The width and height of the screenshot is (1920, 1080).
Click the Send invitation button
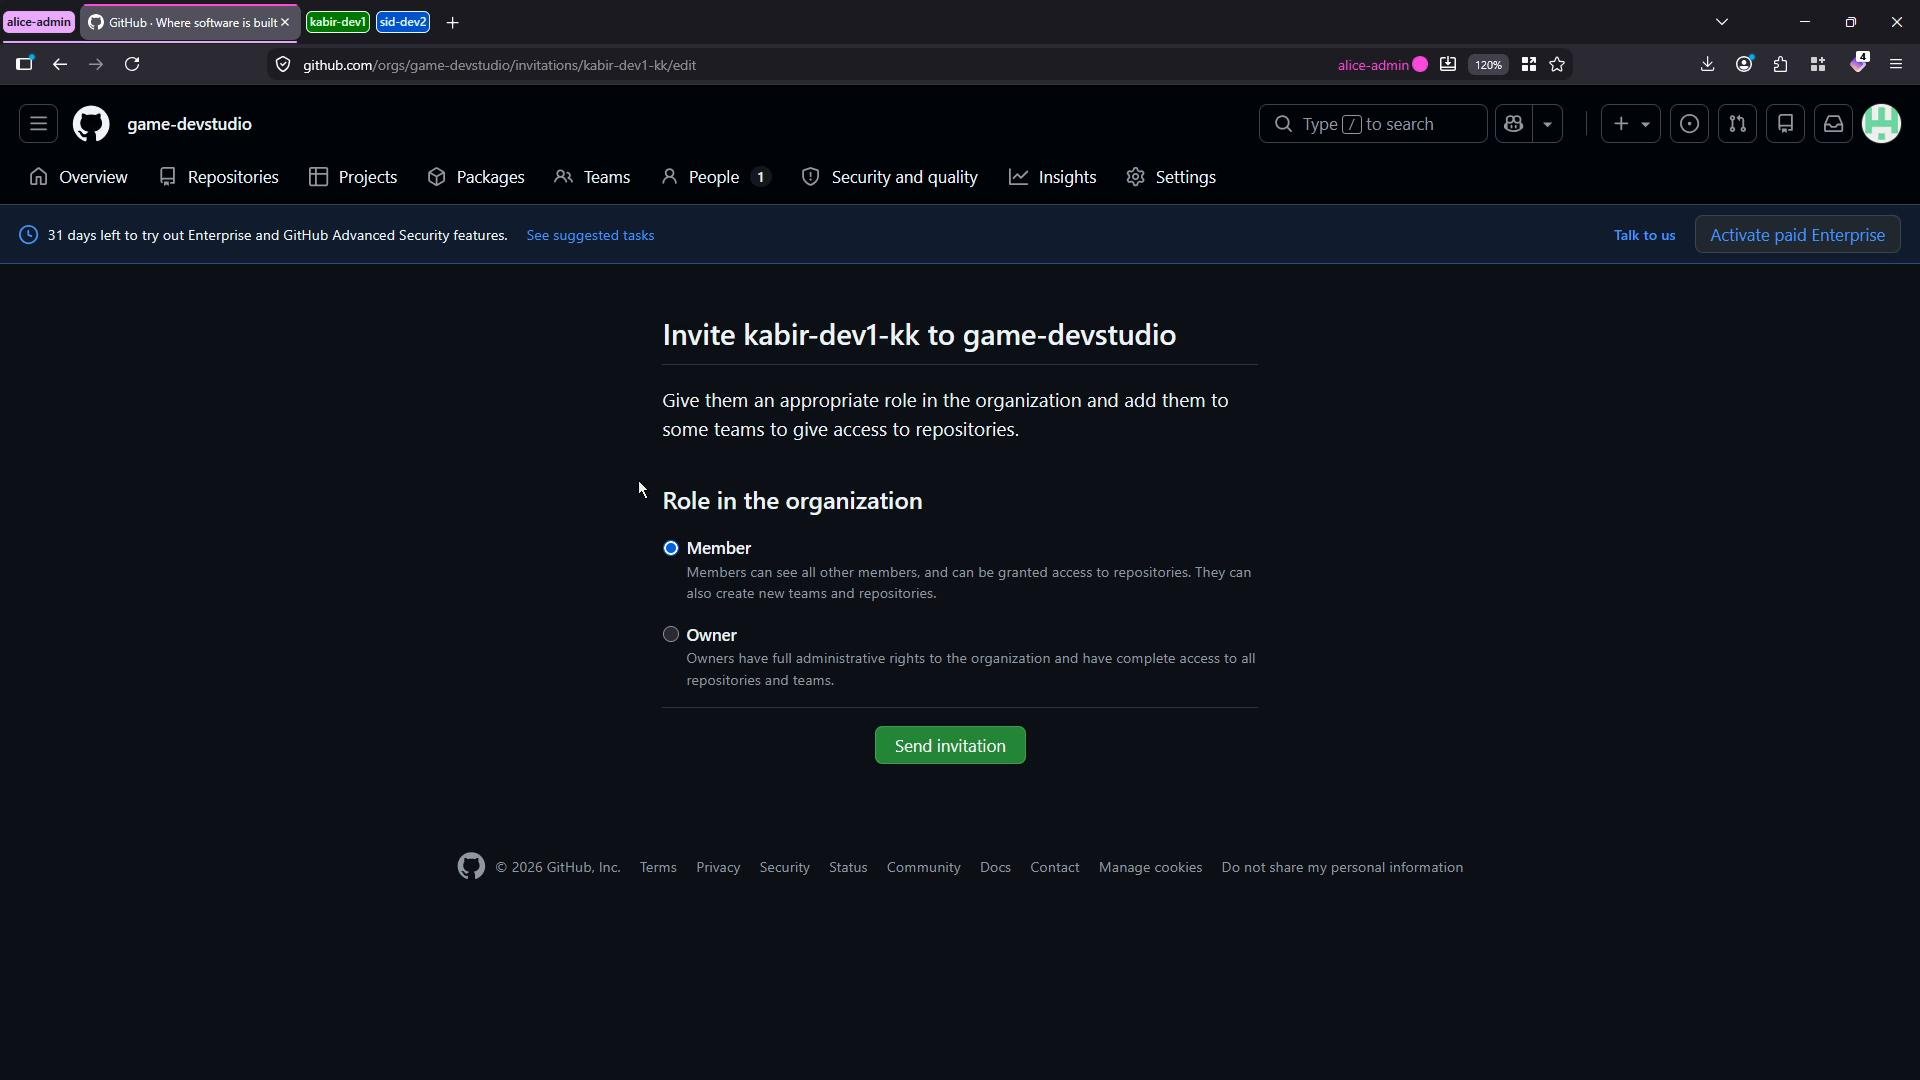coord(950,745)
